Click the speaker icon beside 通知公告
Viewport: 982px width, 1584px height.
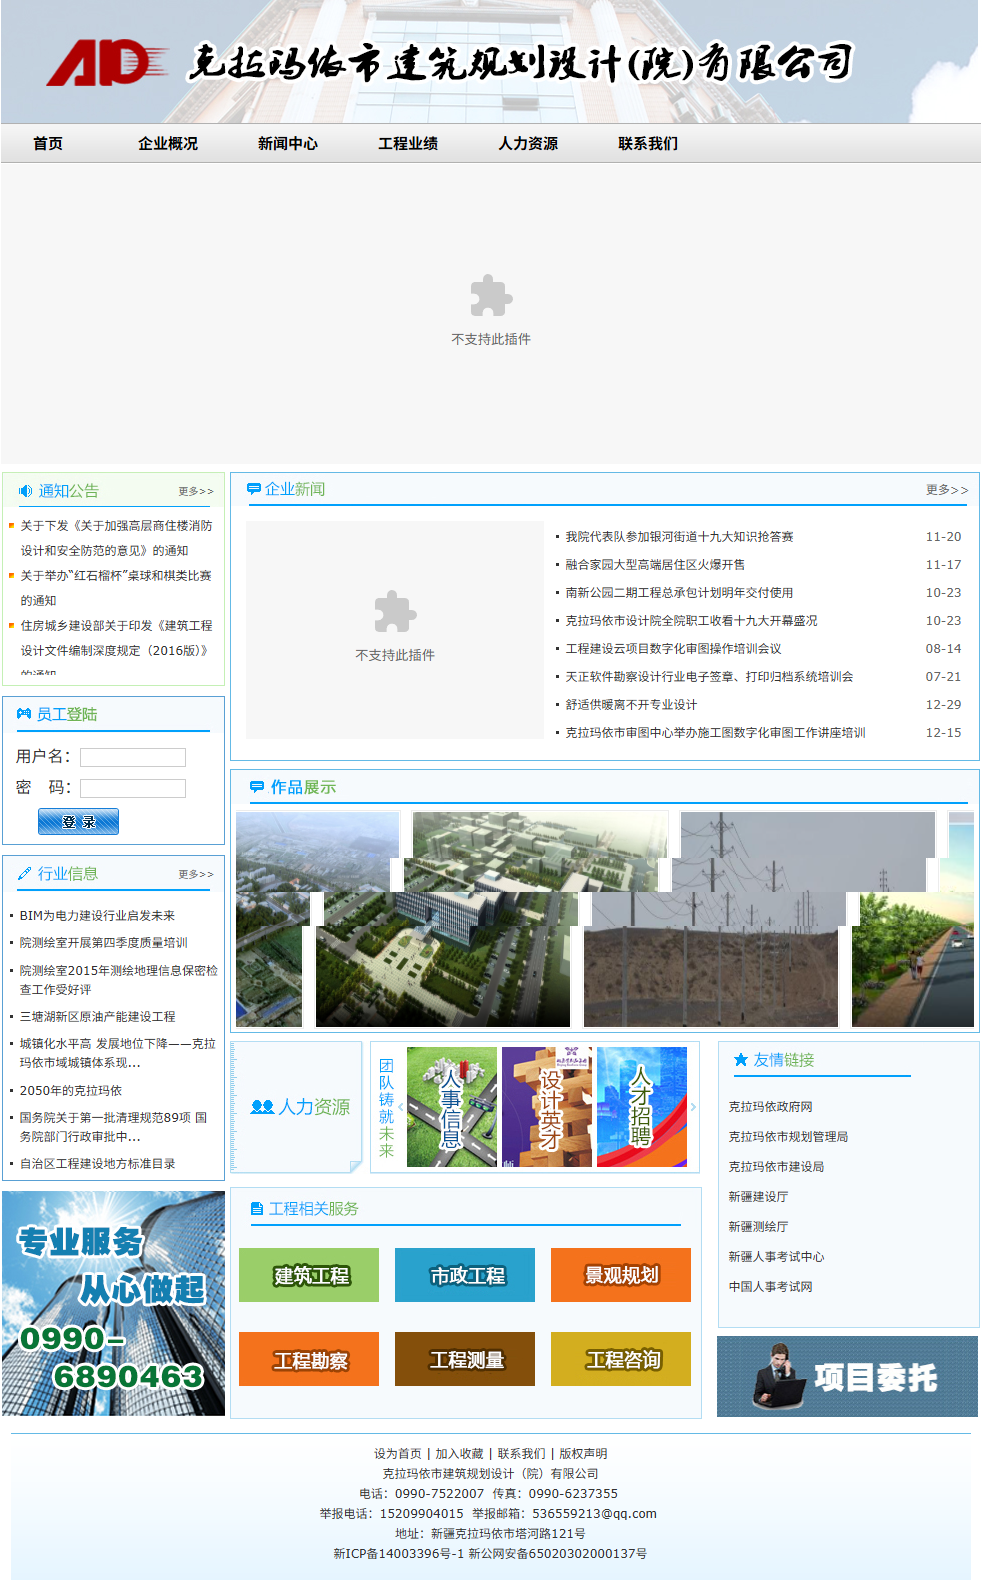pyautogui.click(x=26, y=491)
